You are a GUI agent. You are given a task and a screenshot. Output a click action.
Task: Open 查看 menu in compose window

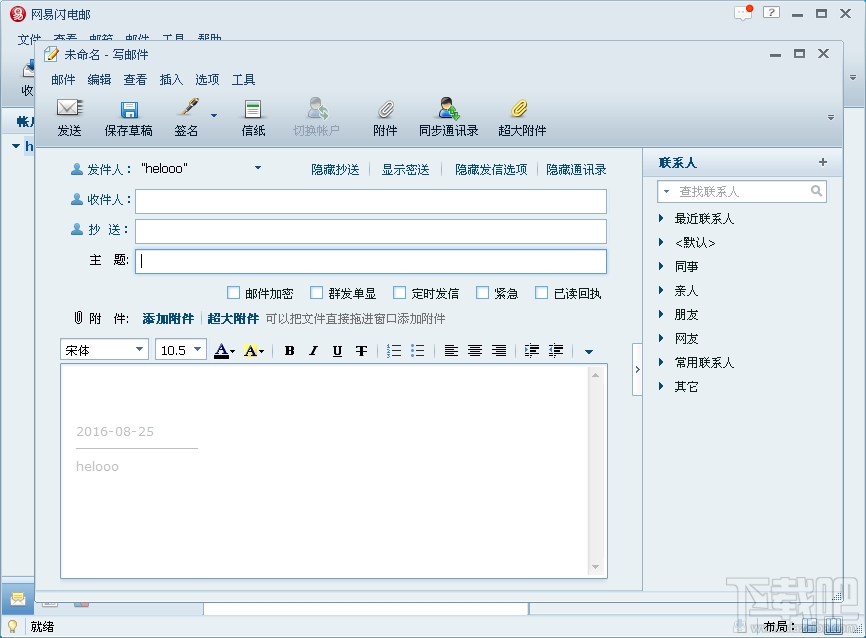click(x=135, y=80)
